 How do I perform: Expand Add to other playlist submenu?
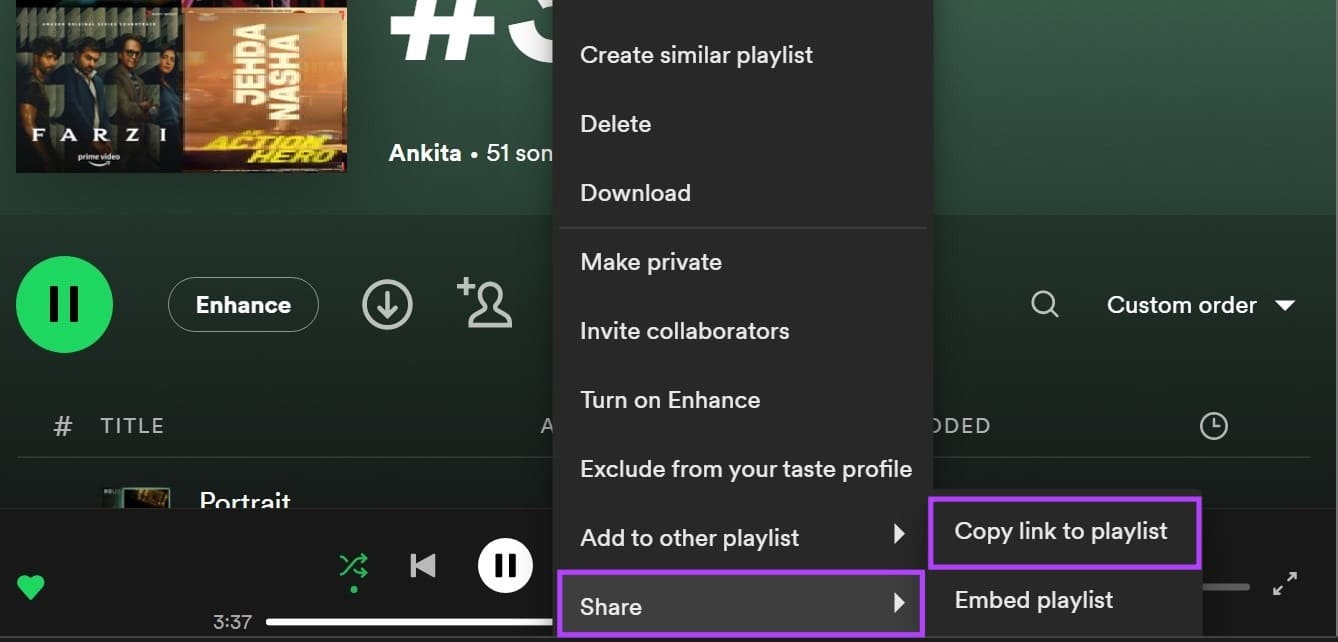[x=742, y=537]
